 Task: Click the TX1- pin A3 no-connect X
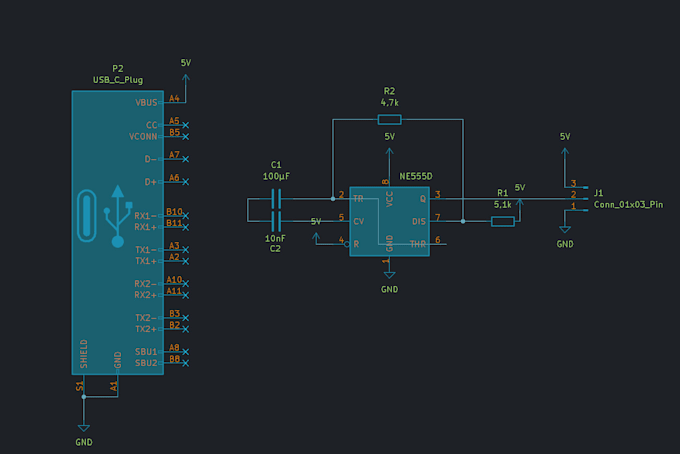pyautogui.click(x=186, y=250)
